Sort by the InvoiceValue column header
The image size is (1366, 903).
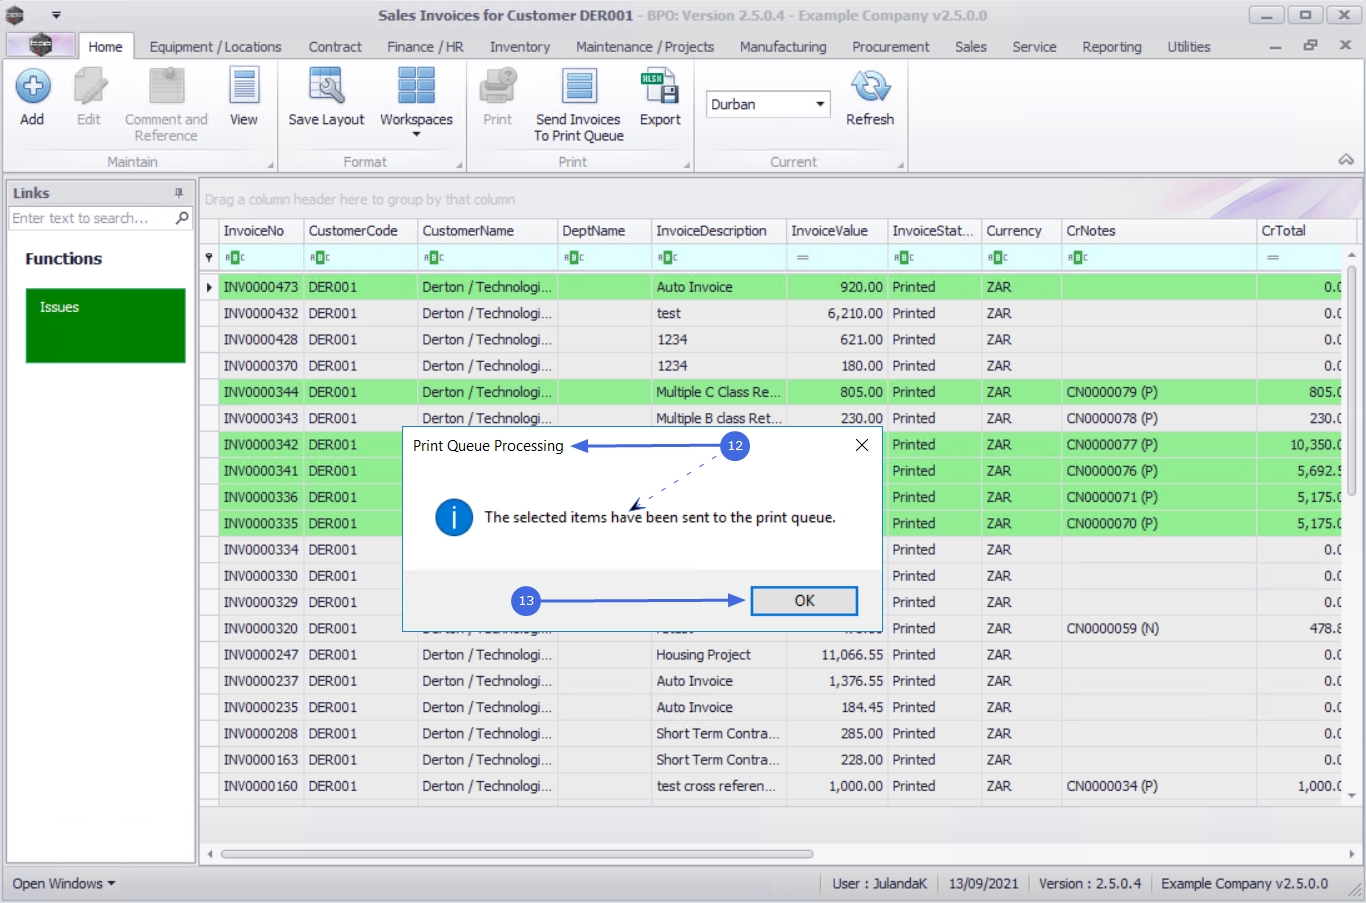[829, 231]
